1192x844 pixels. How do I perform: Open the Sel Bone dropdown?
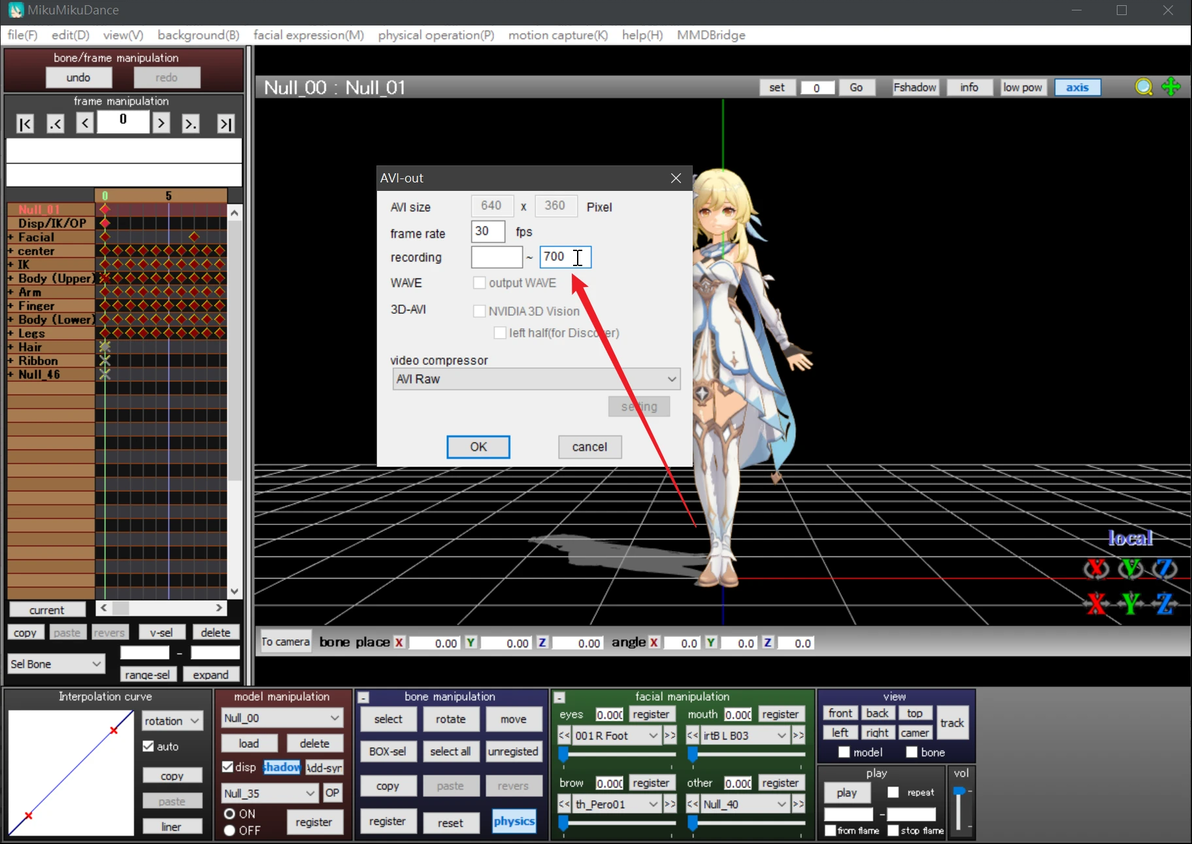[x=55, y=664]
